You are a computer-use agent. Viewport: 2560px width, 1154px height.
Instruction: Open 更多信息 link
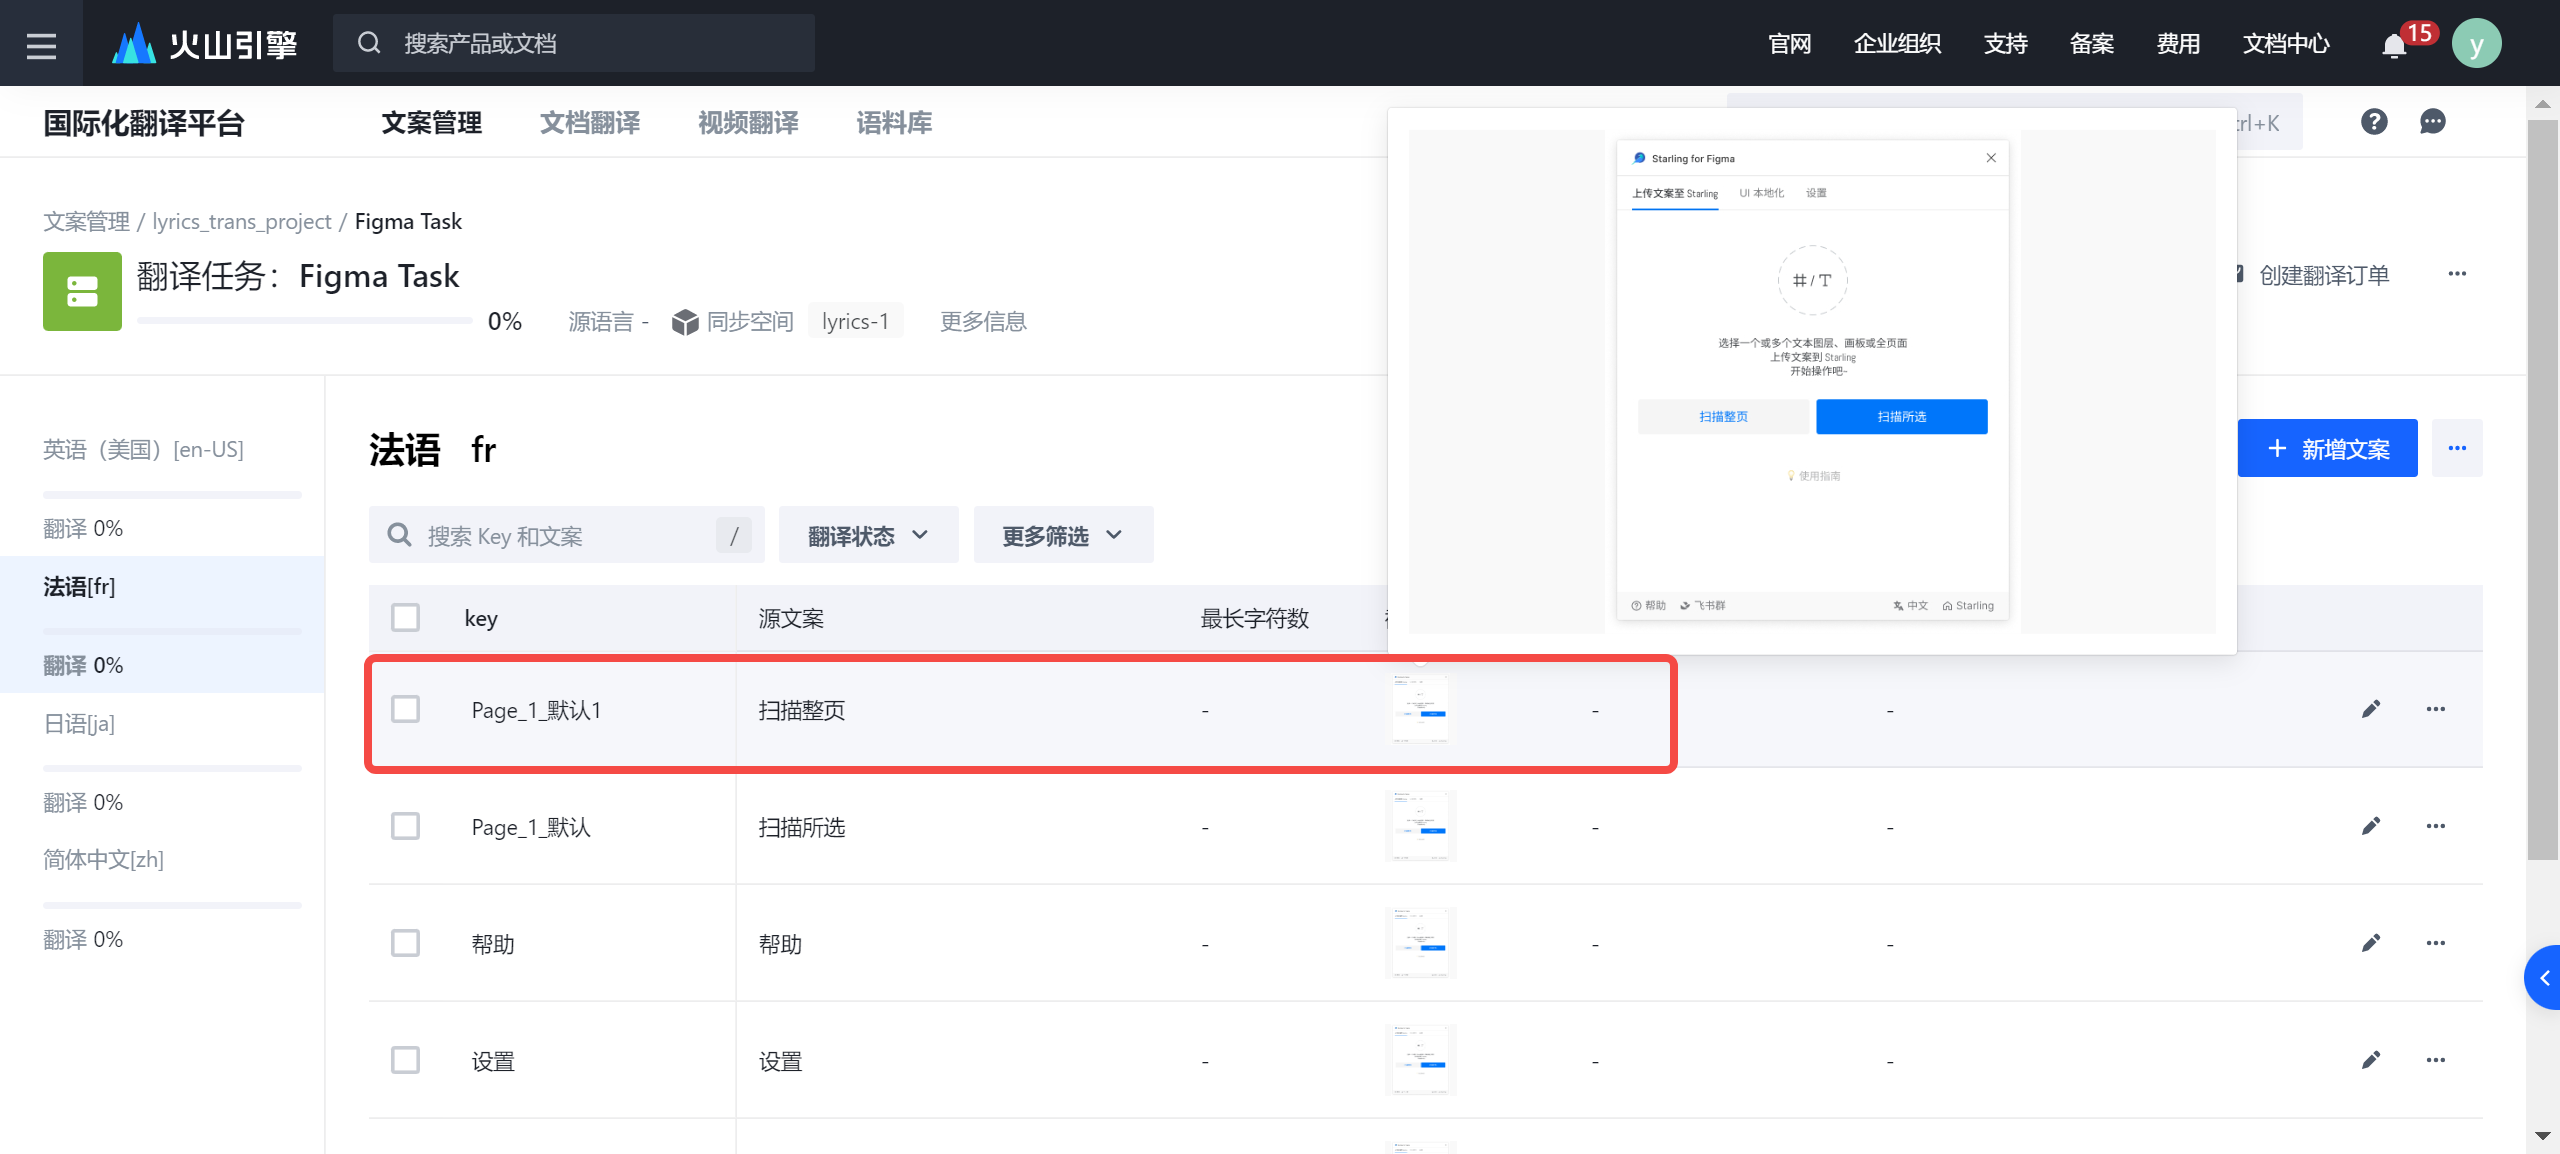(982, 321)
